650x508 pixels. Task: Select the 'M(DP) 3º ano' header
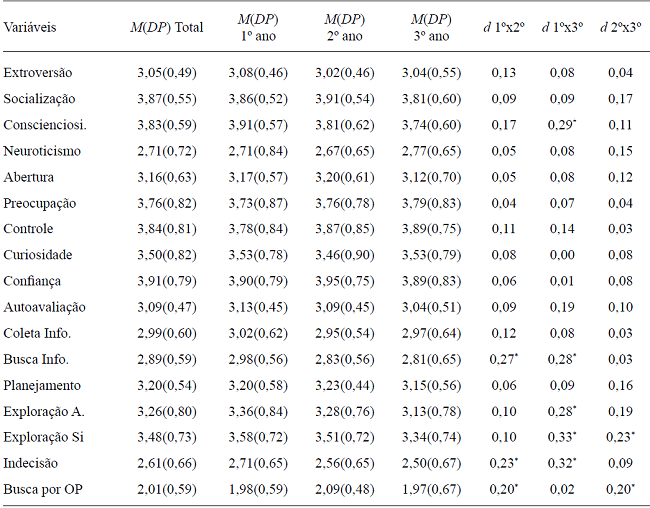click(x=432, y=27)
